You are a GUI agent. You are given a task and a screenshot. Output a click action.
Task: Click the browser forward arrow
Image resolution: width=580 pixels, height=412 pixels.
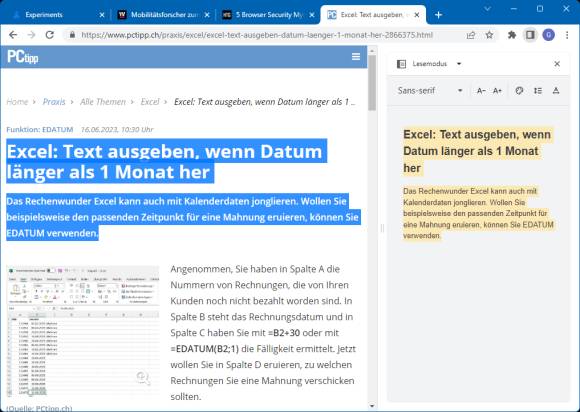point(31,35)
